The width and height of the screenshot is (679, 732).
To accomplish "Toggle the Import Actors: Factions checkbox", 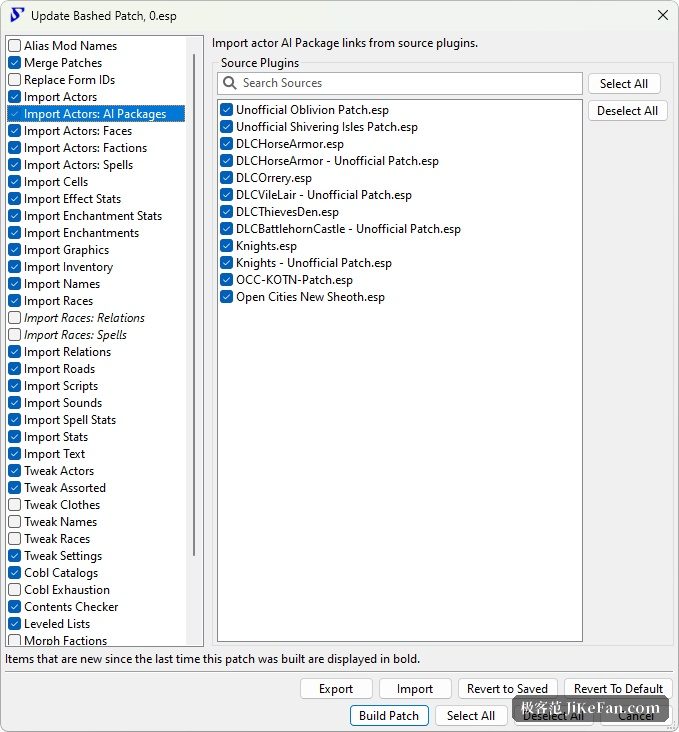I will coord(15,148).
